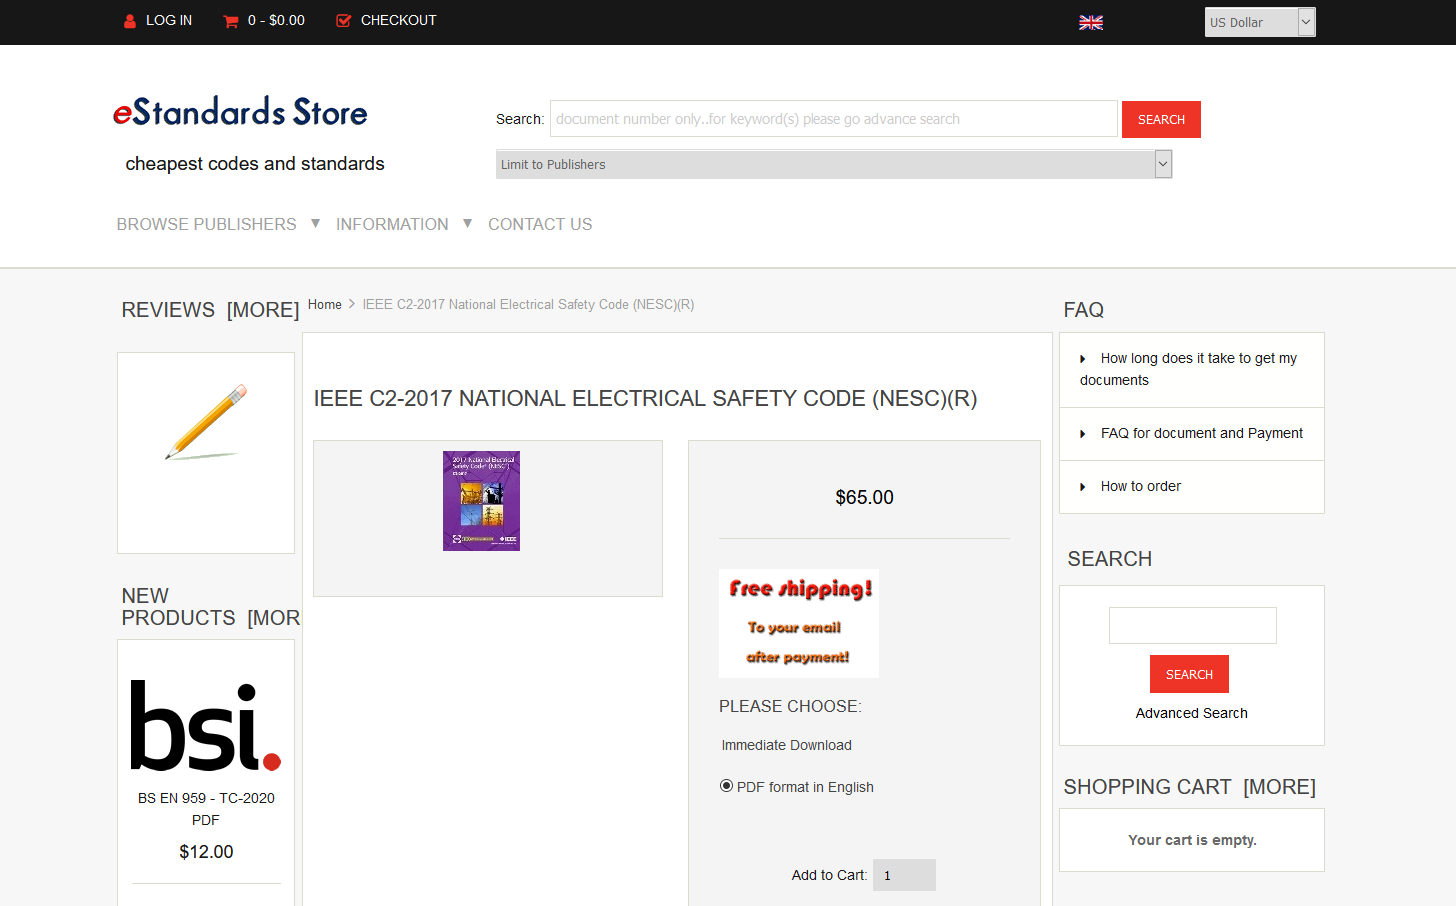
Task: Click the Home breadcrumb link
Action: coord(325,304)
